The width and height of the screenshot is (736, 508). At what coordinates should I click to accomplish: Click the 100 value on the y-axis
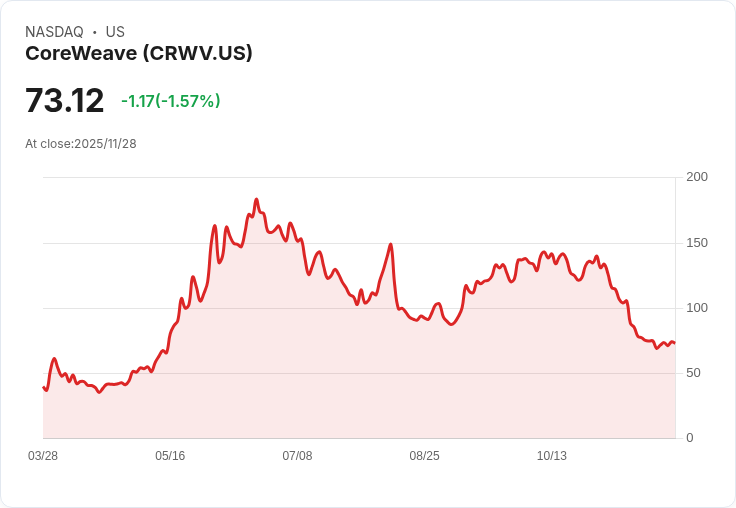click(x=697, y=308)
